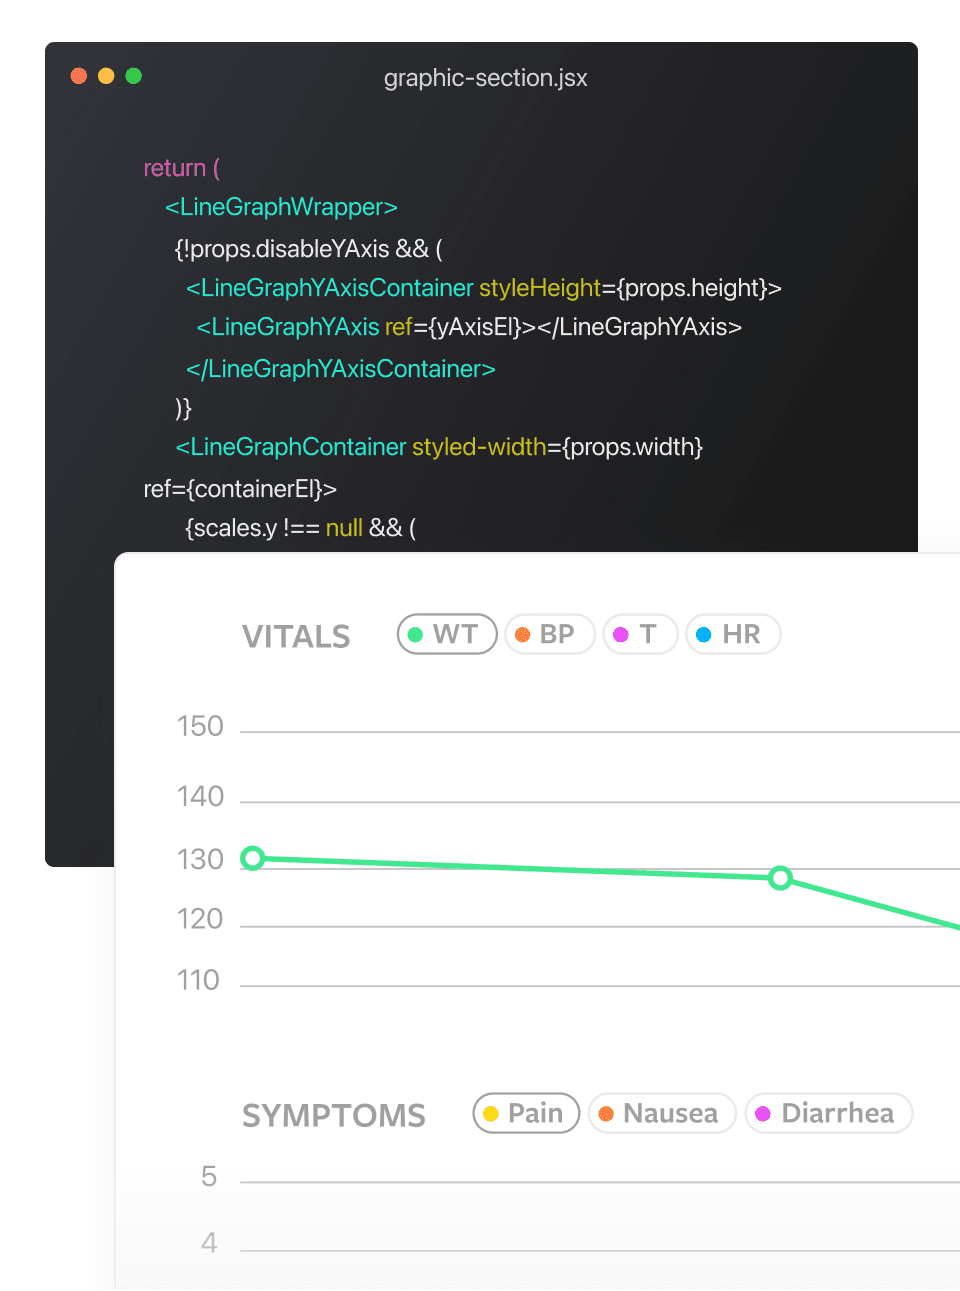Click the green maximize window dot

[134, 76]
